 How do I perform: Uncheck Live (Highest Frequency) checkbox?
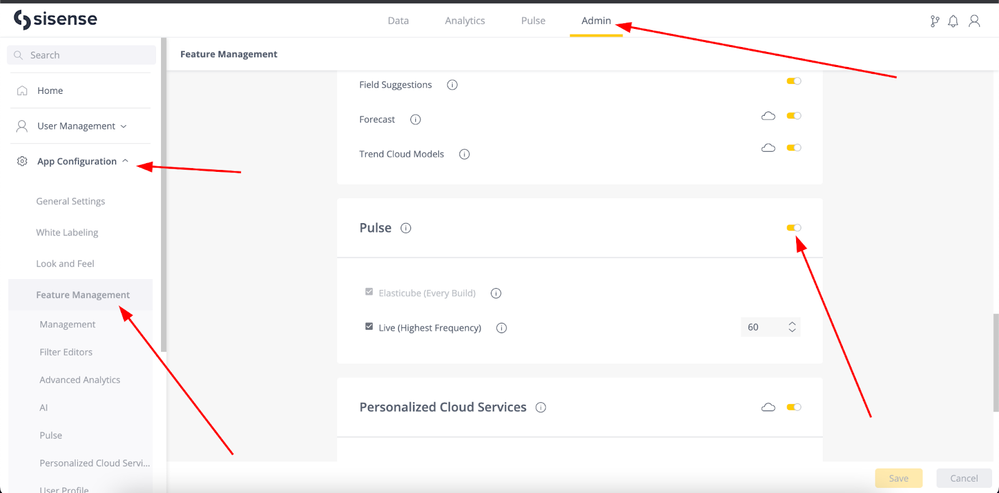coord(369,327)
